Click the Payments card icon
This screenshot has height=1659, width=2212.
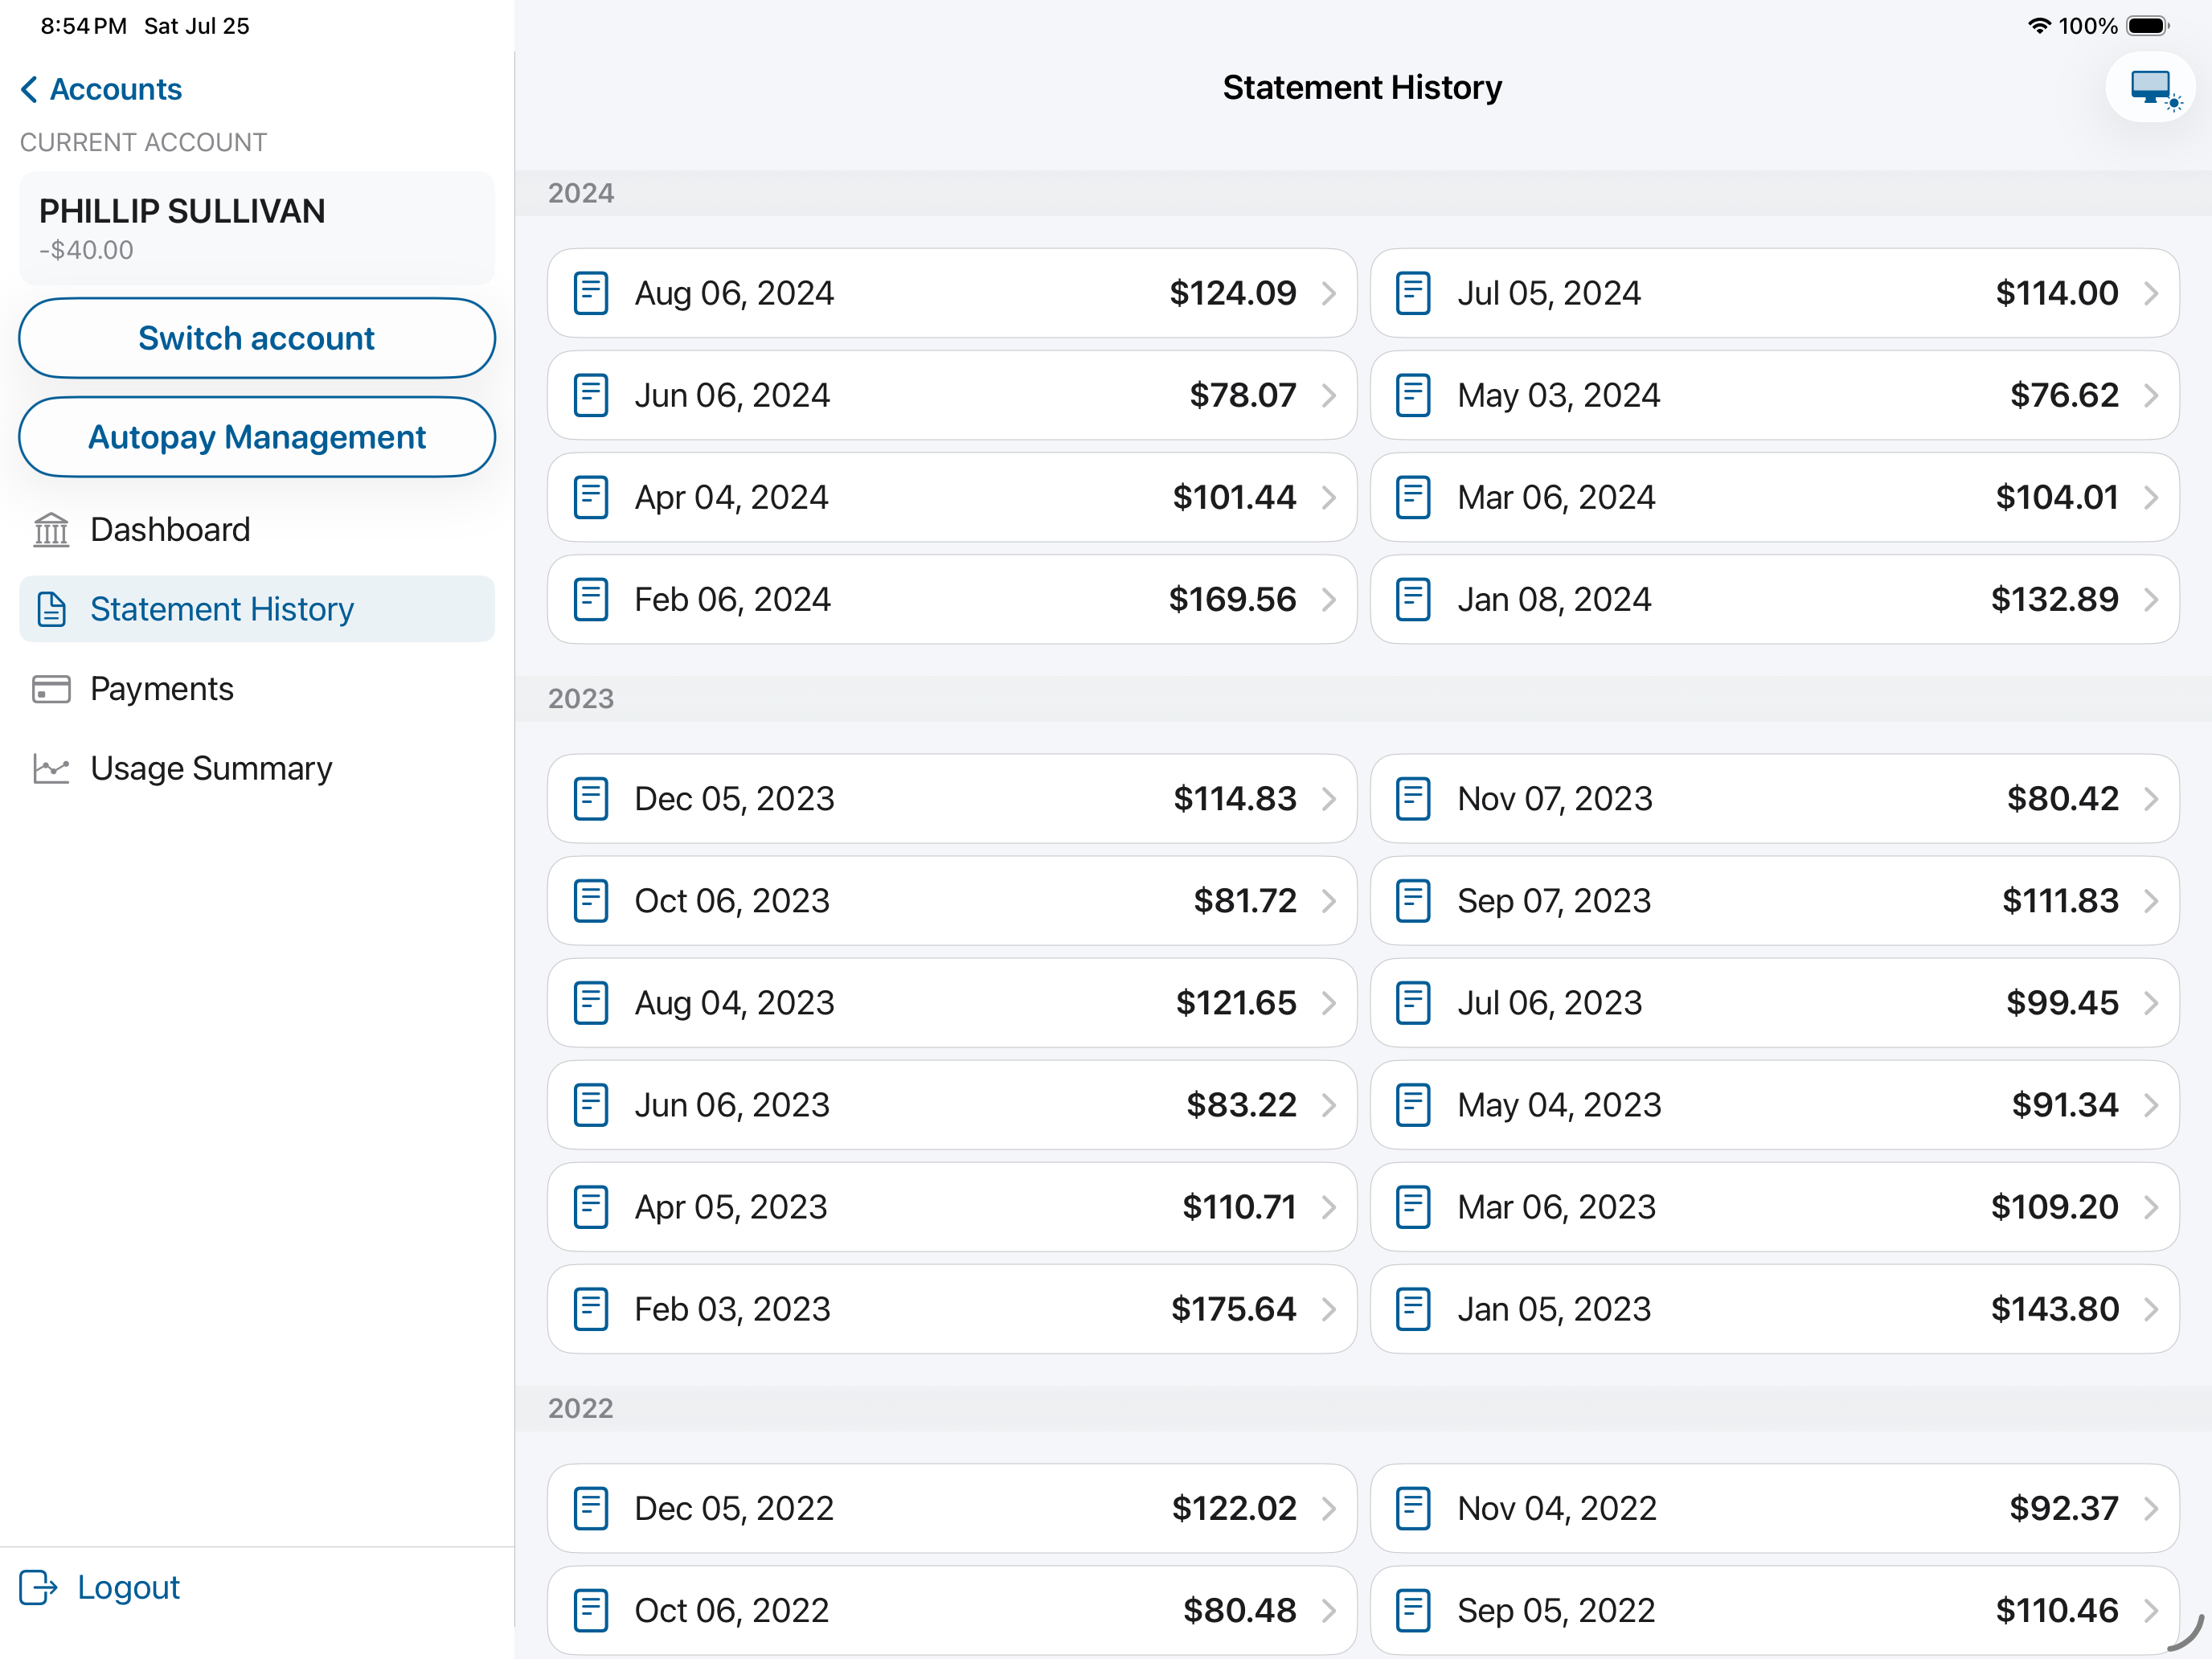click(x=51, y=689)
